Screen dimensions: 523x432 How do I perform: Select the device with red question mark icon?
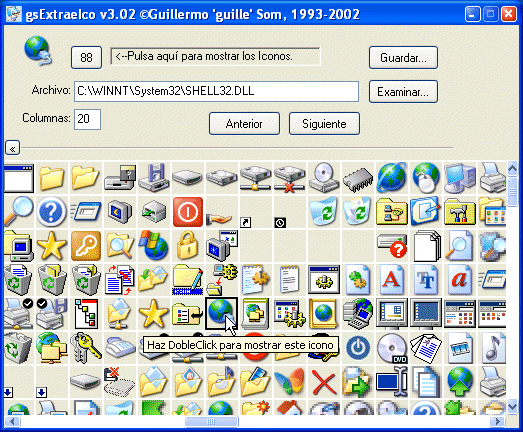coord(393,245)
